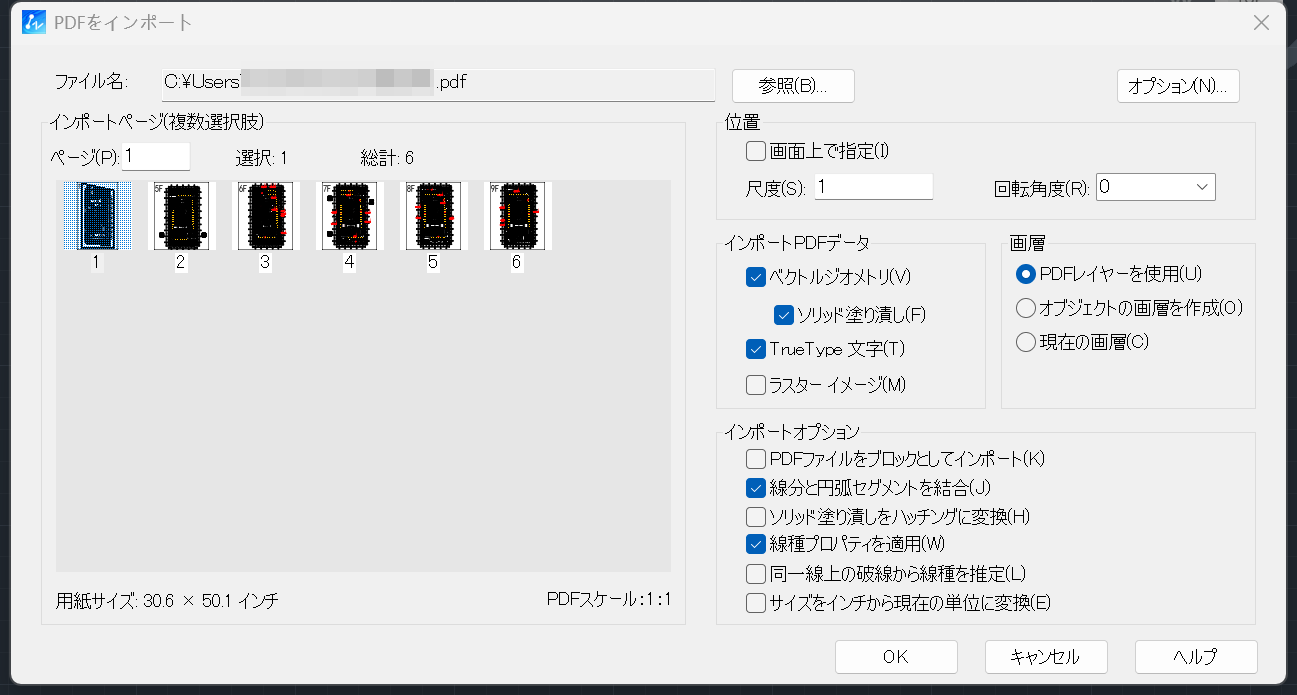Click the 選択: 1 selection count text
1297x695 pixels.
[261, 158]
